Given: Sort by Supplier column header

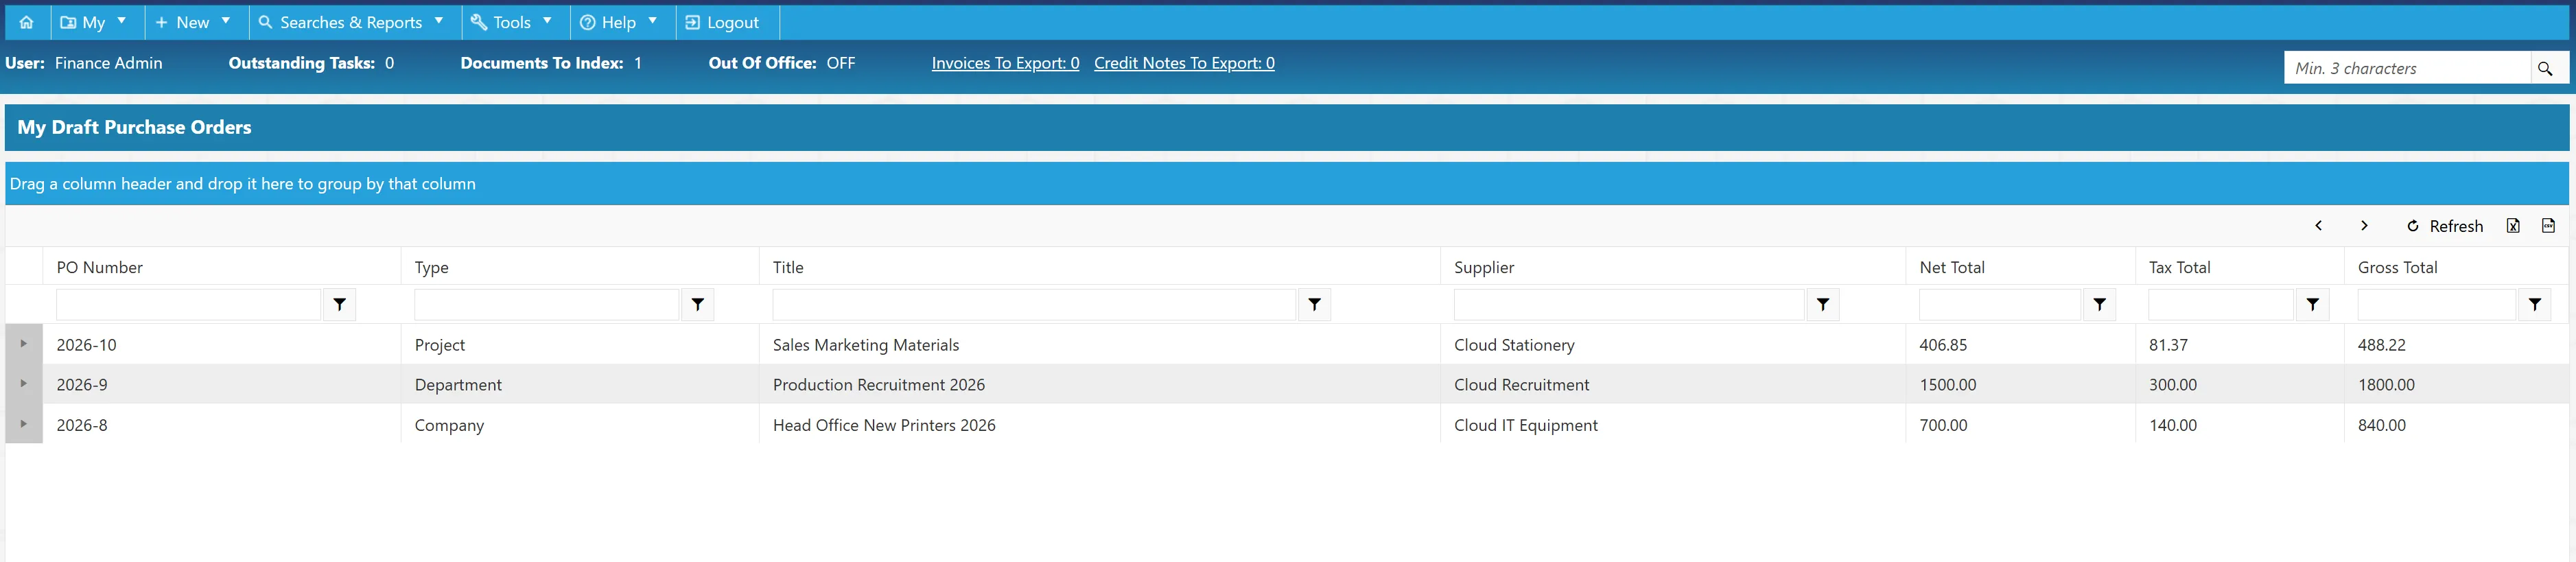Looking at the screenshot, I should (x=1484, y=267).
